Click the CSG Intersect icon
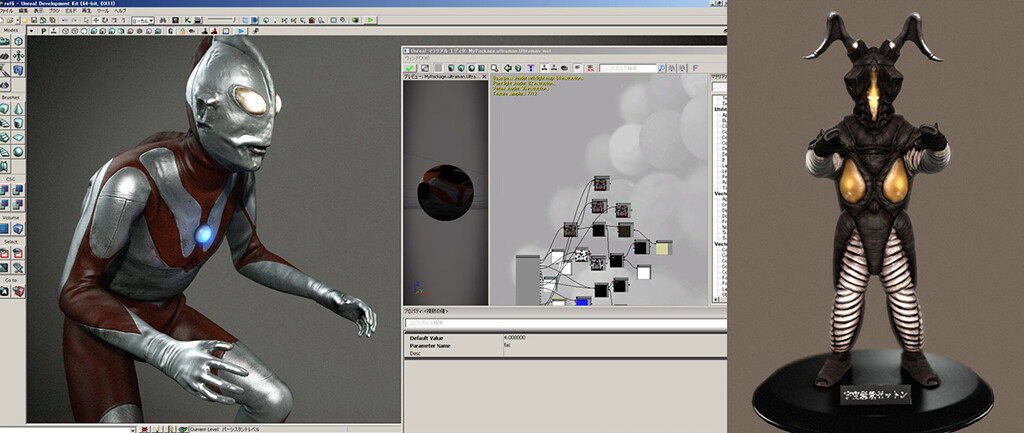 point(5,204)
